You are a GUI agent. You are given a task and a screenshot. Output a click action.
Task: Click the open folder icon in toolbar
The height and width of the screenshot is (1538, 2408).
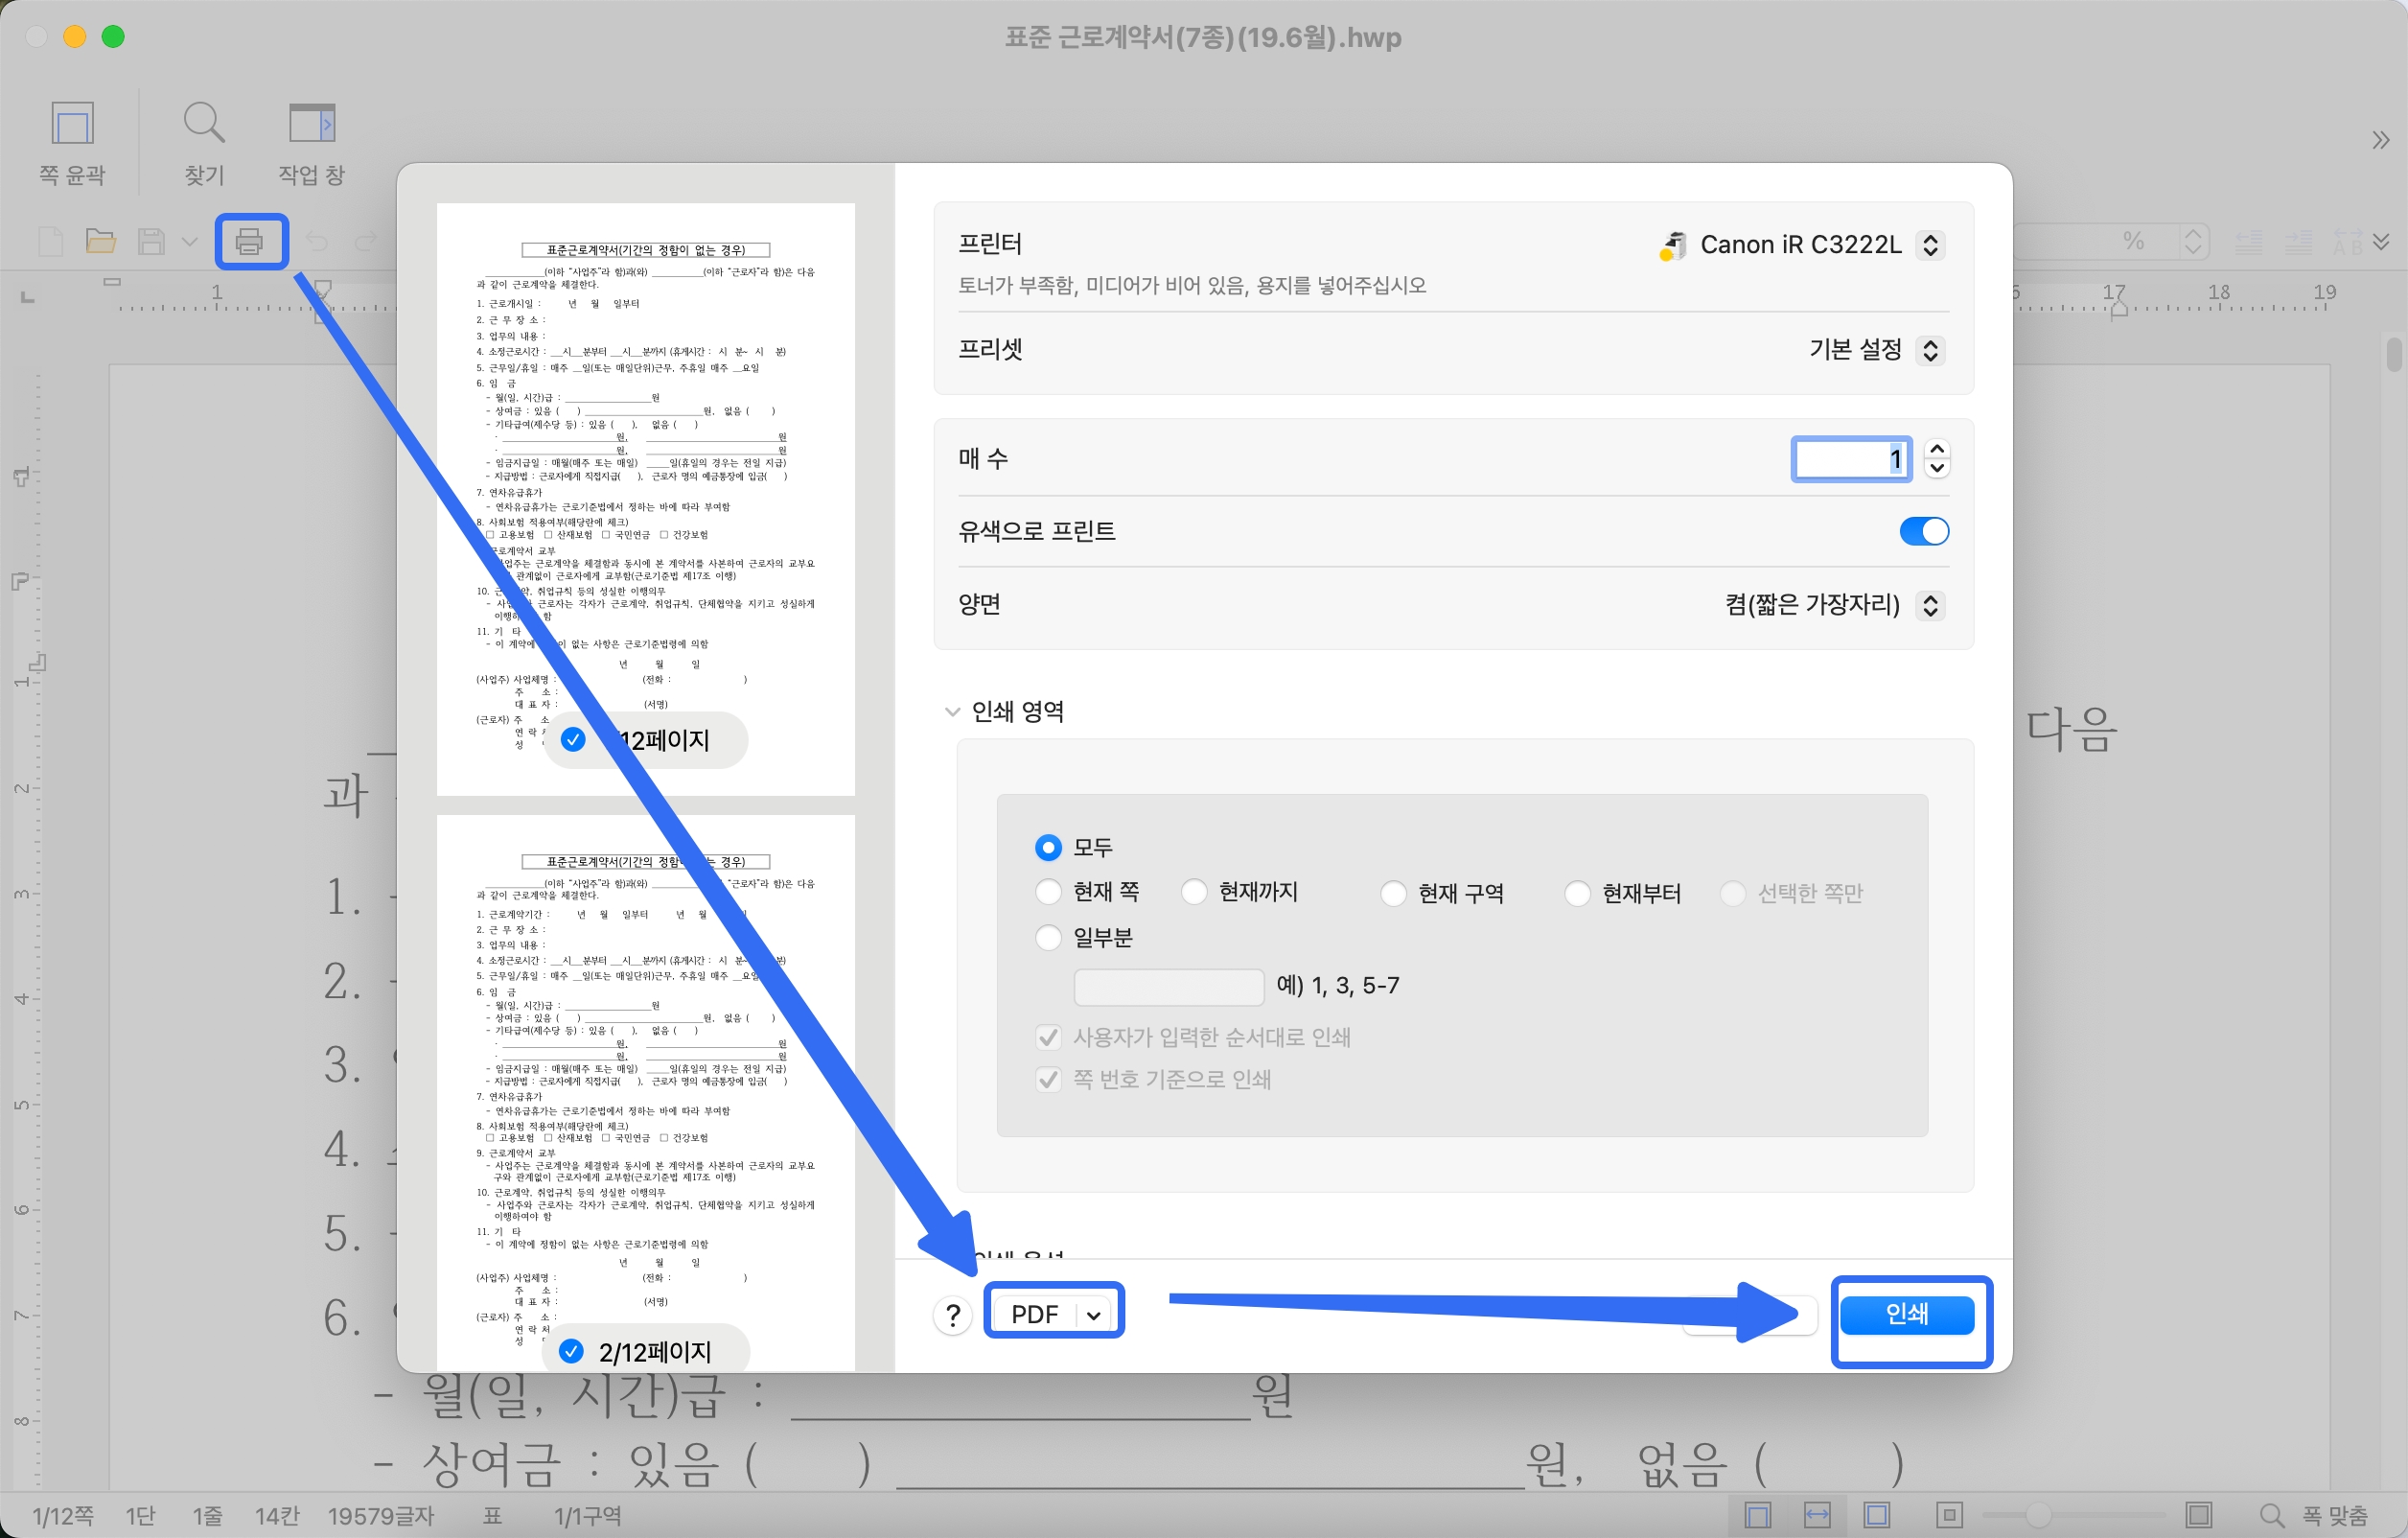[x=100, y=241]
